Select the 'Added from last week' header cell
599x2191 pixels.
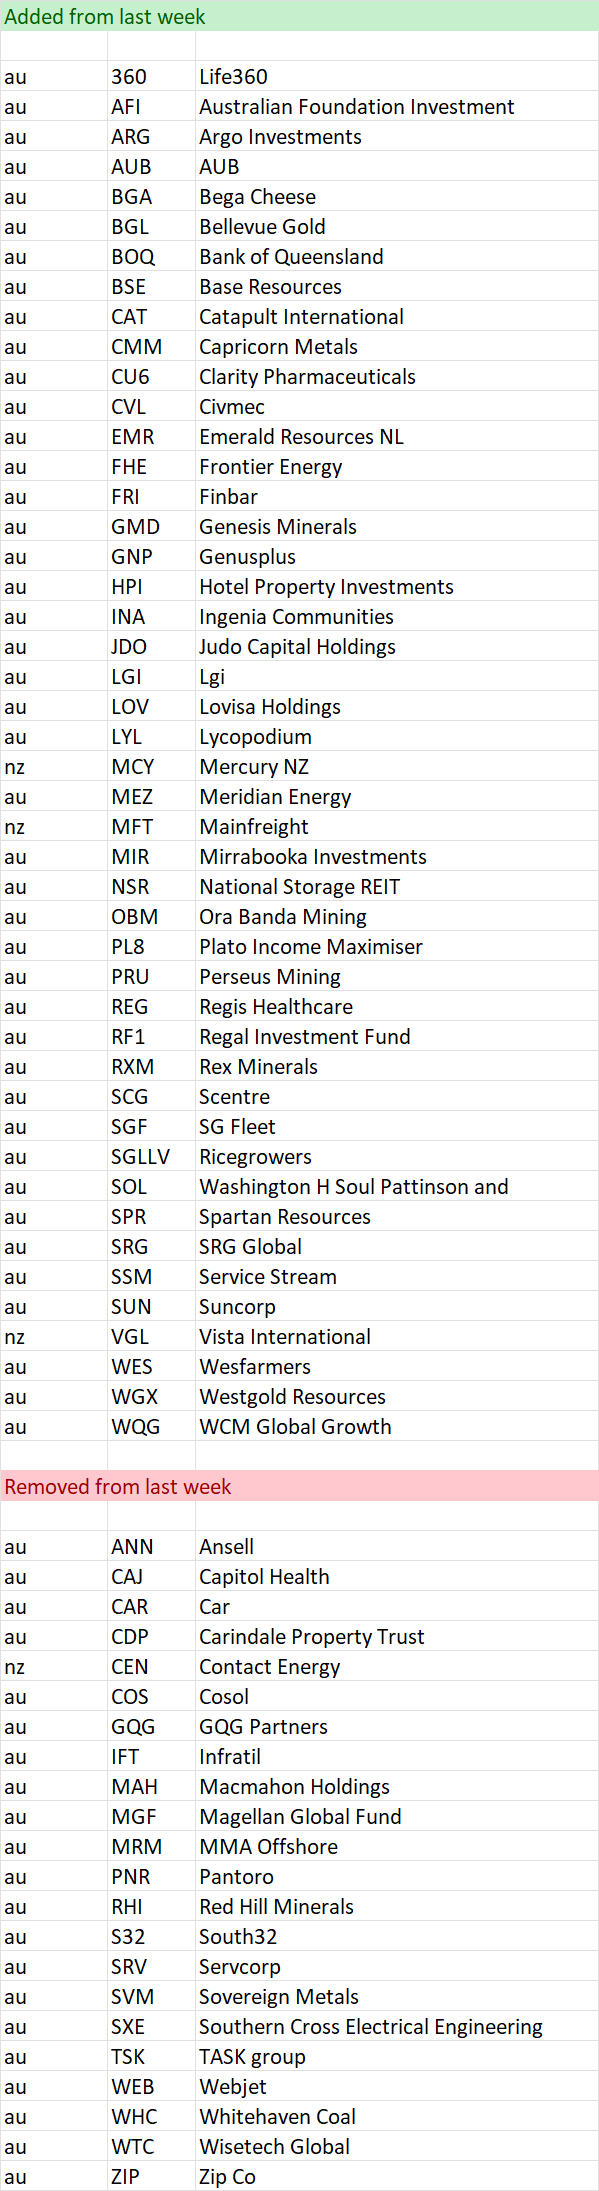pos(299,16)
